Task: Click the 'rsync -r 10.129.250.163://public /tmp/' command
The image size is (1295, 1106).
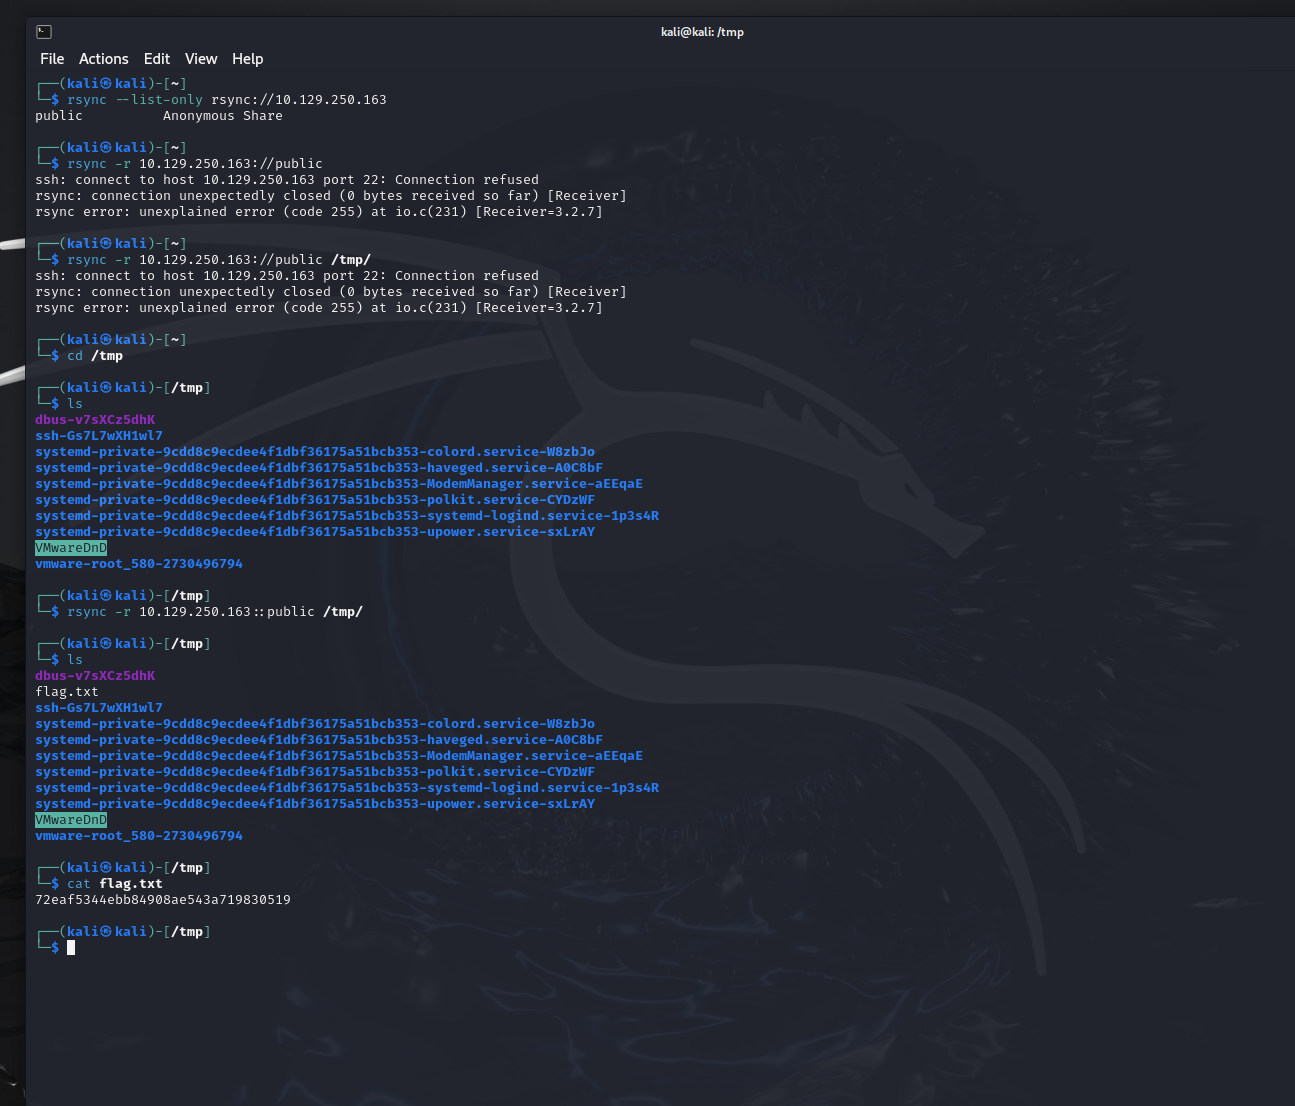Action: click(219, 260)
